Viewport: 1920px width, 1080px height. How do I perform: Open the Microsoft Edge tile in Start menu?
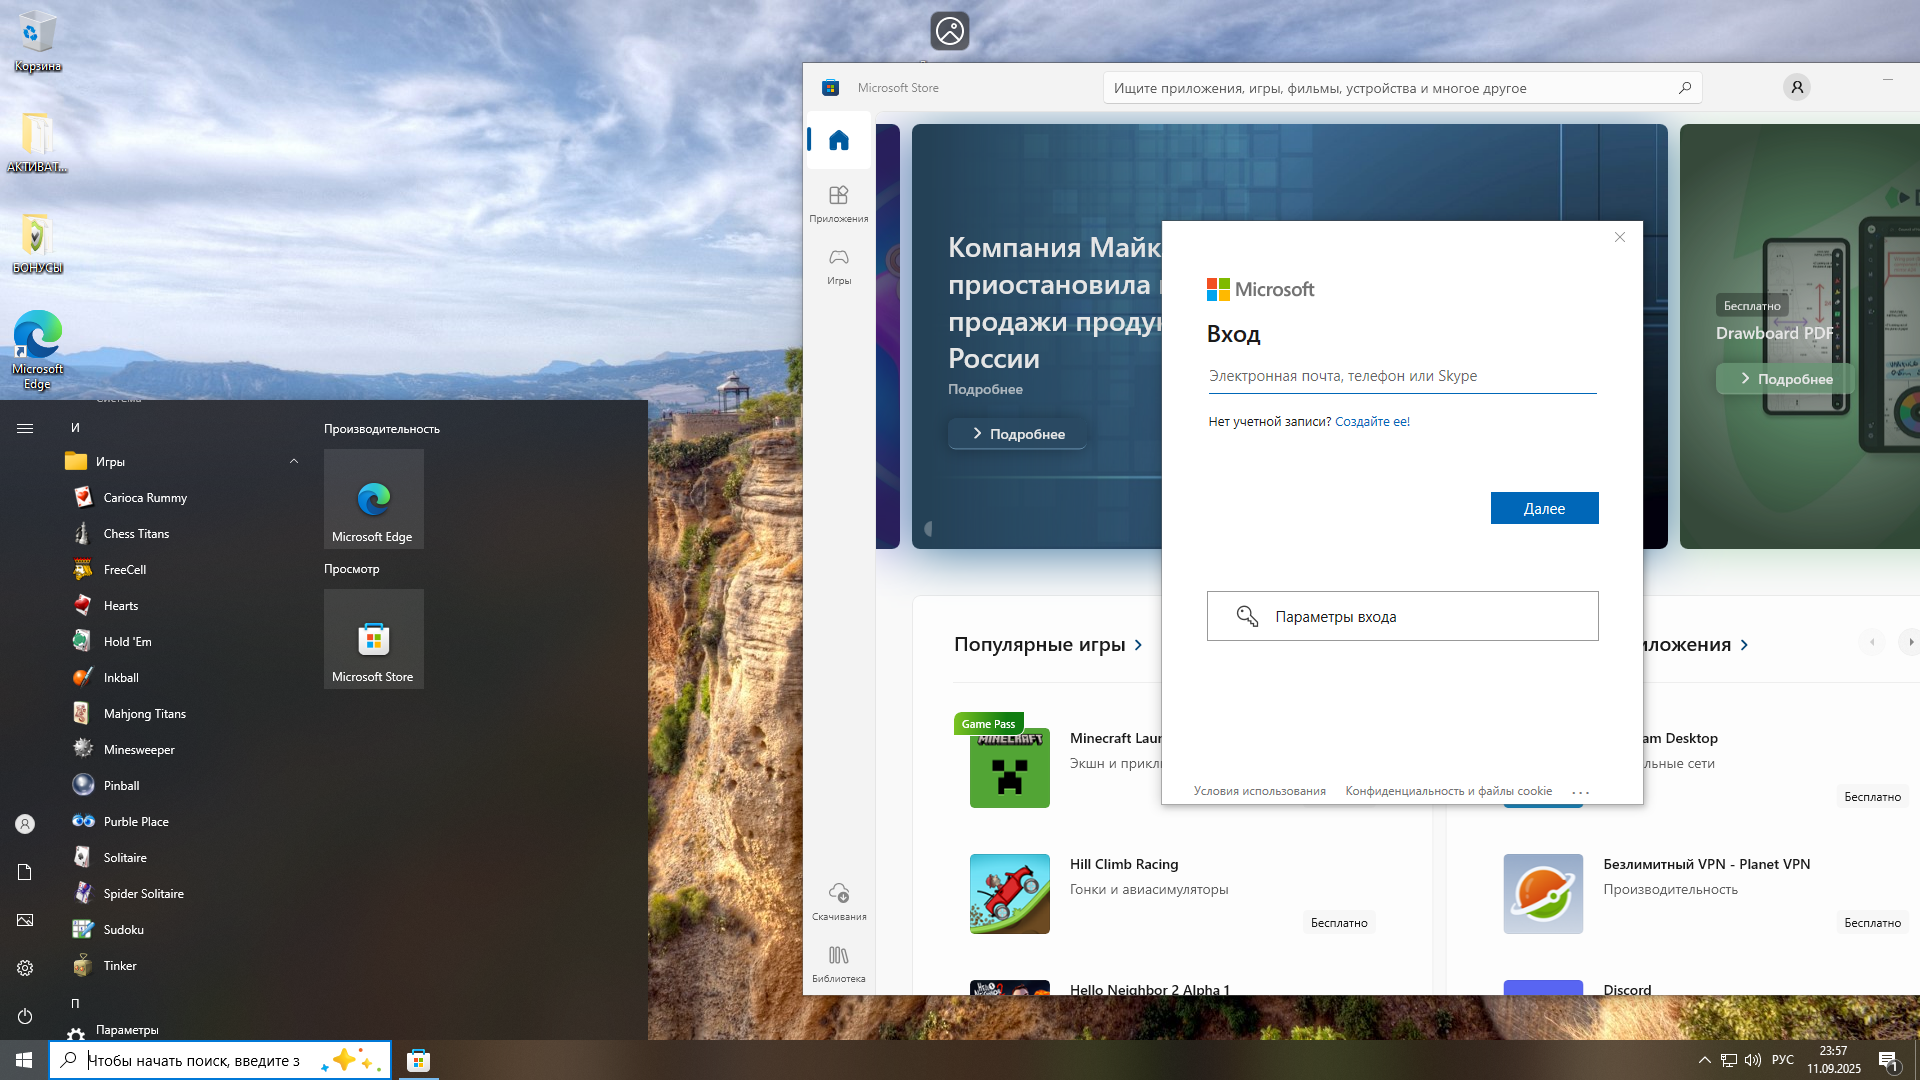(x=373, y=499)
